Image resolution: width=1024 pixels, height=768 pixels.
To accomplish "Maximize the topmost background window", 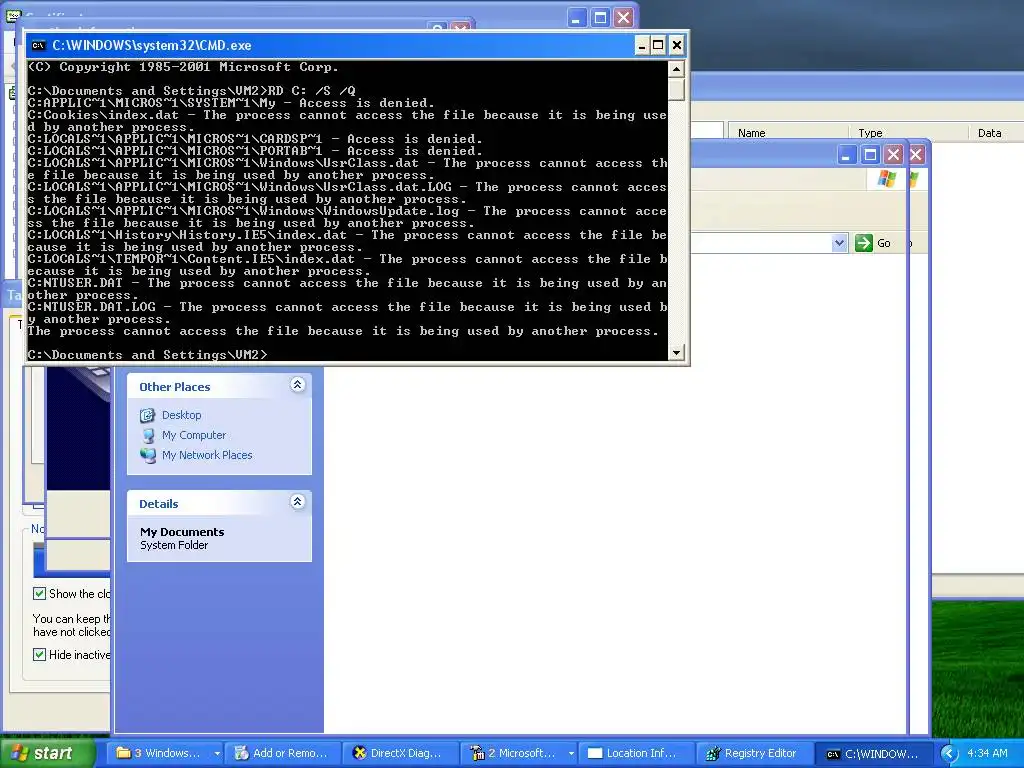I will coord(600,18).
